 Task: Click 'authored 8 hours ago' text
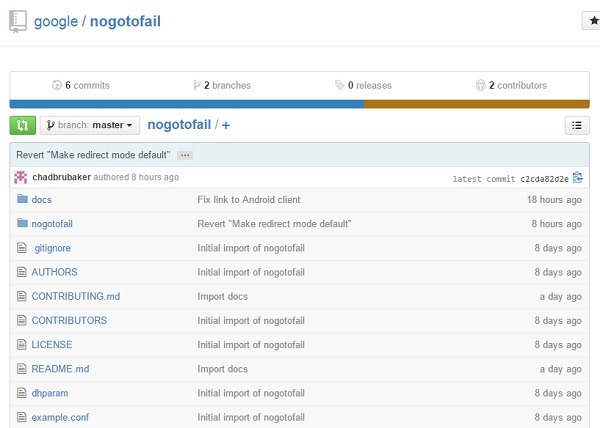pyautogui.click(x=136, y=177)
